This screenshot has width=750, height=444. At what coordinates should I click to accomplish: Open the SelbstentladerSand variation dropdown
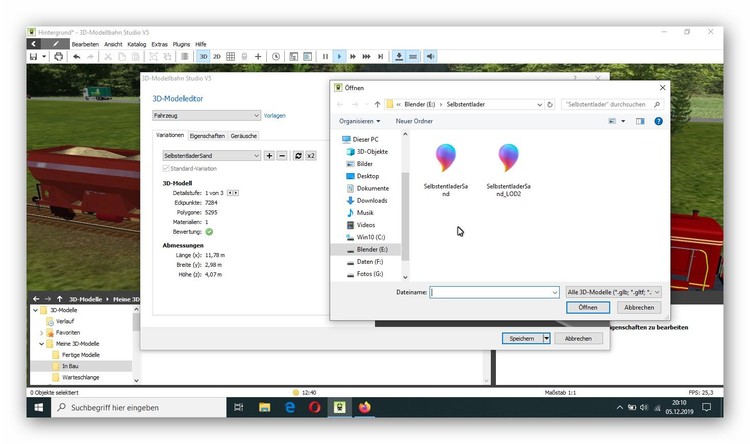tap(212, 156)
